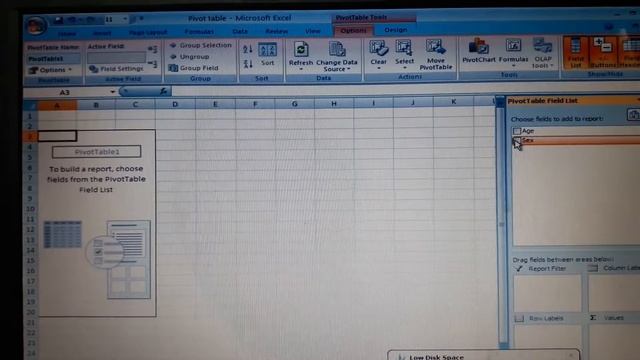This screenshot has width=640, height=360.
Task: Open PivotTable Options dropdown
Action: click(50, 70)
